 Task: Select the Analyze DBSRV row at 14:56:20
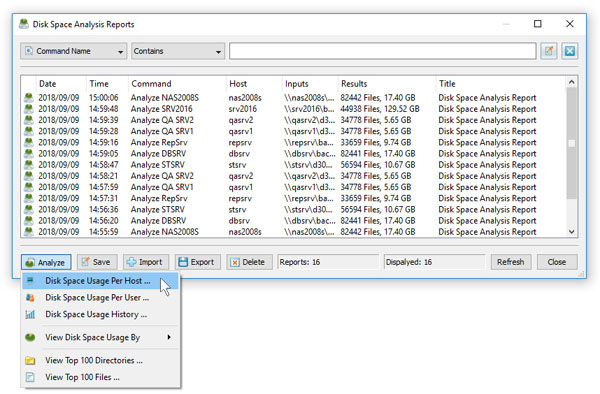click(293, 221)
